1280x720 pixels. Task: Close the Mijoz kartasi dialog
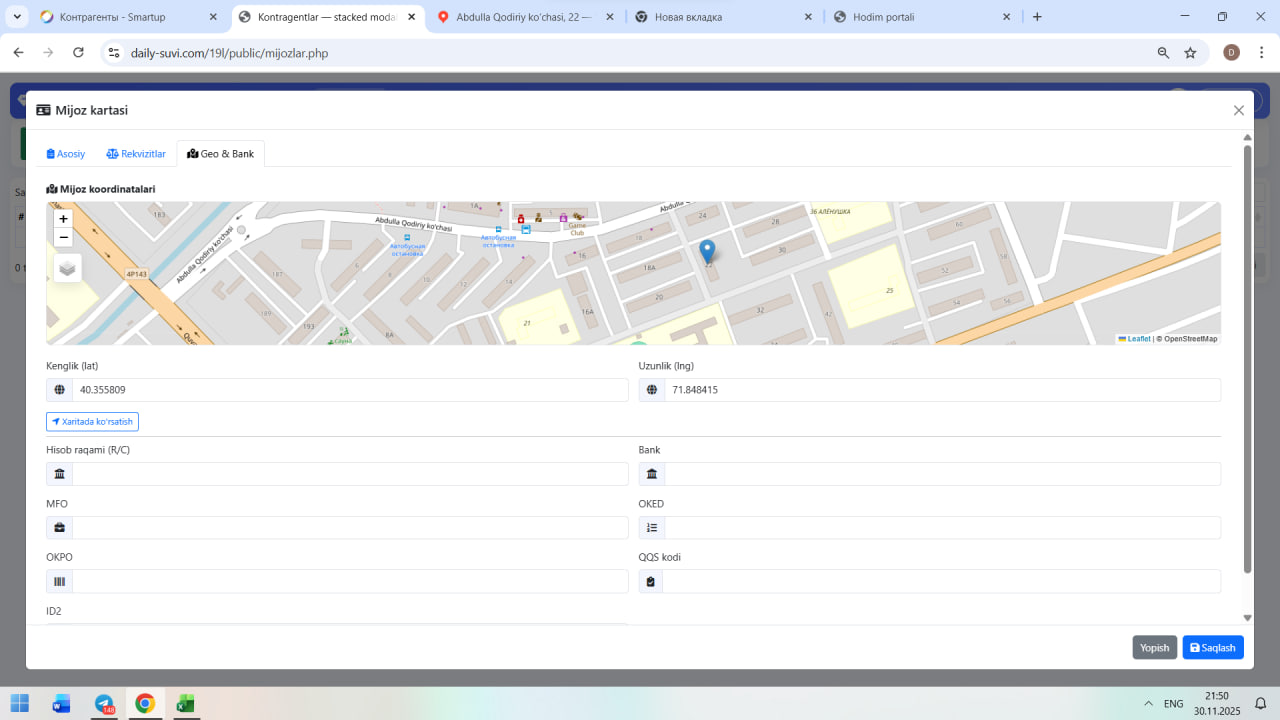1239,111
